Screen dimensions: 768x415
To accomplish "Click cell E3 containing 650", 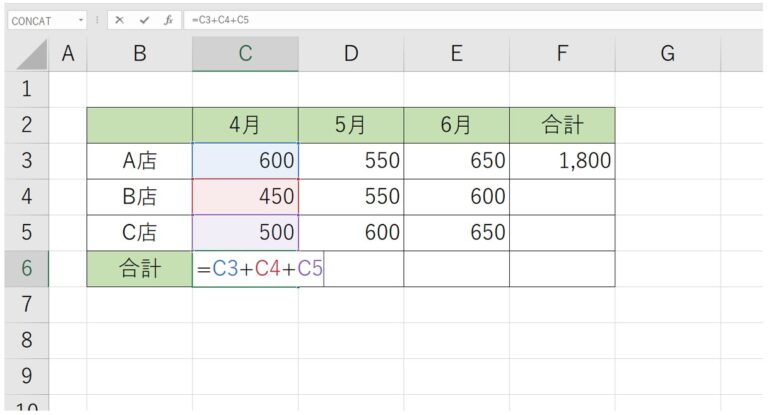I will pyautogui.click(x=456, y=161).
